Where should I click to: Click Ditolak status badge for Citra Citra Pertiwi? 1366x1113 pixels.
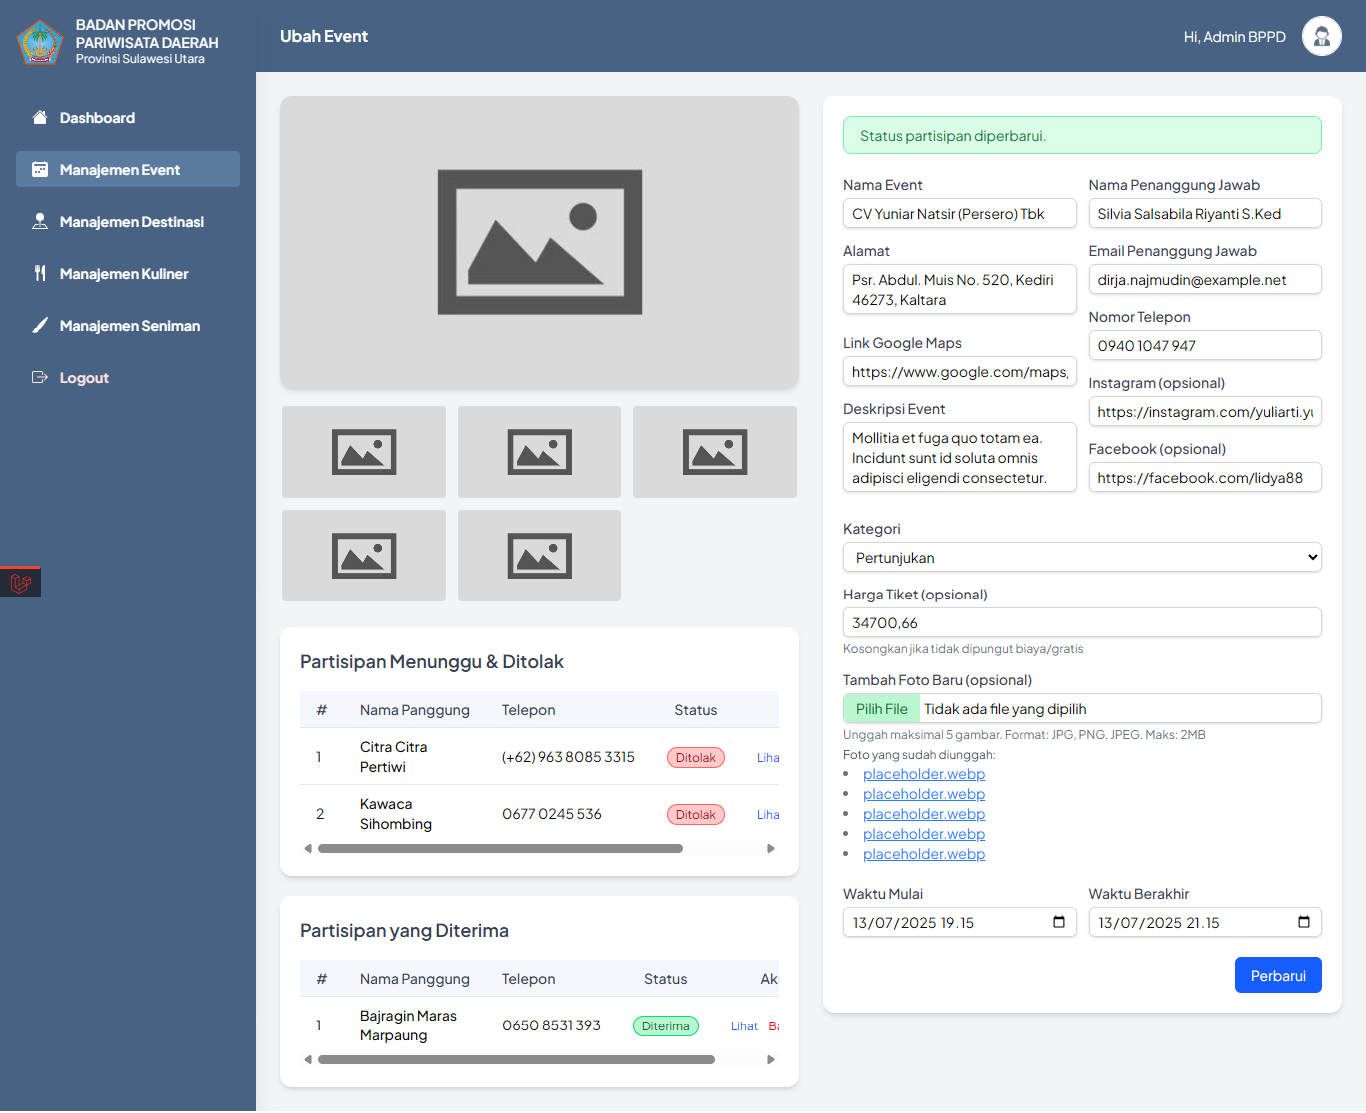pos(695,758)
